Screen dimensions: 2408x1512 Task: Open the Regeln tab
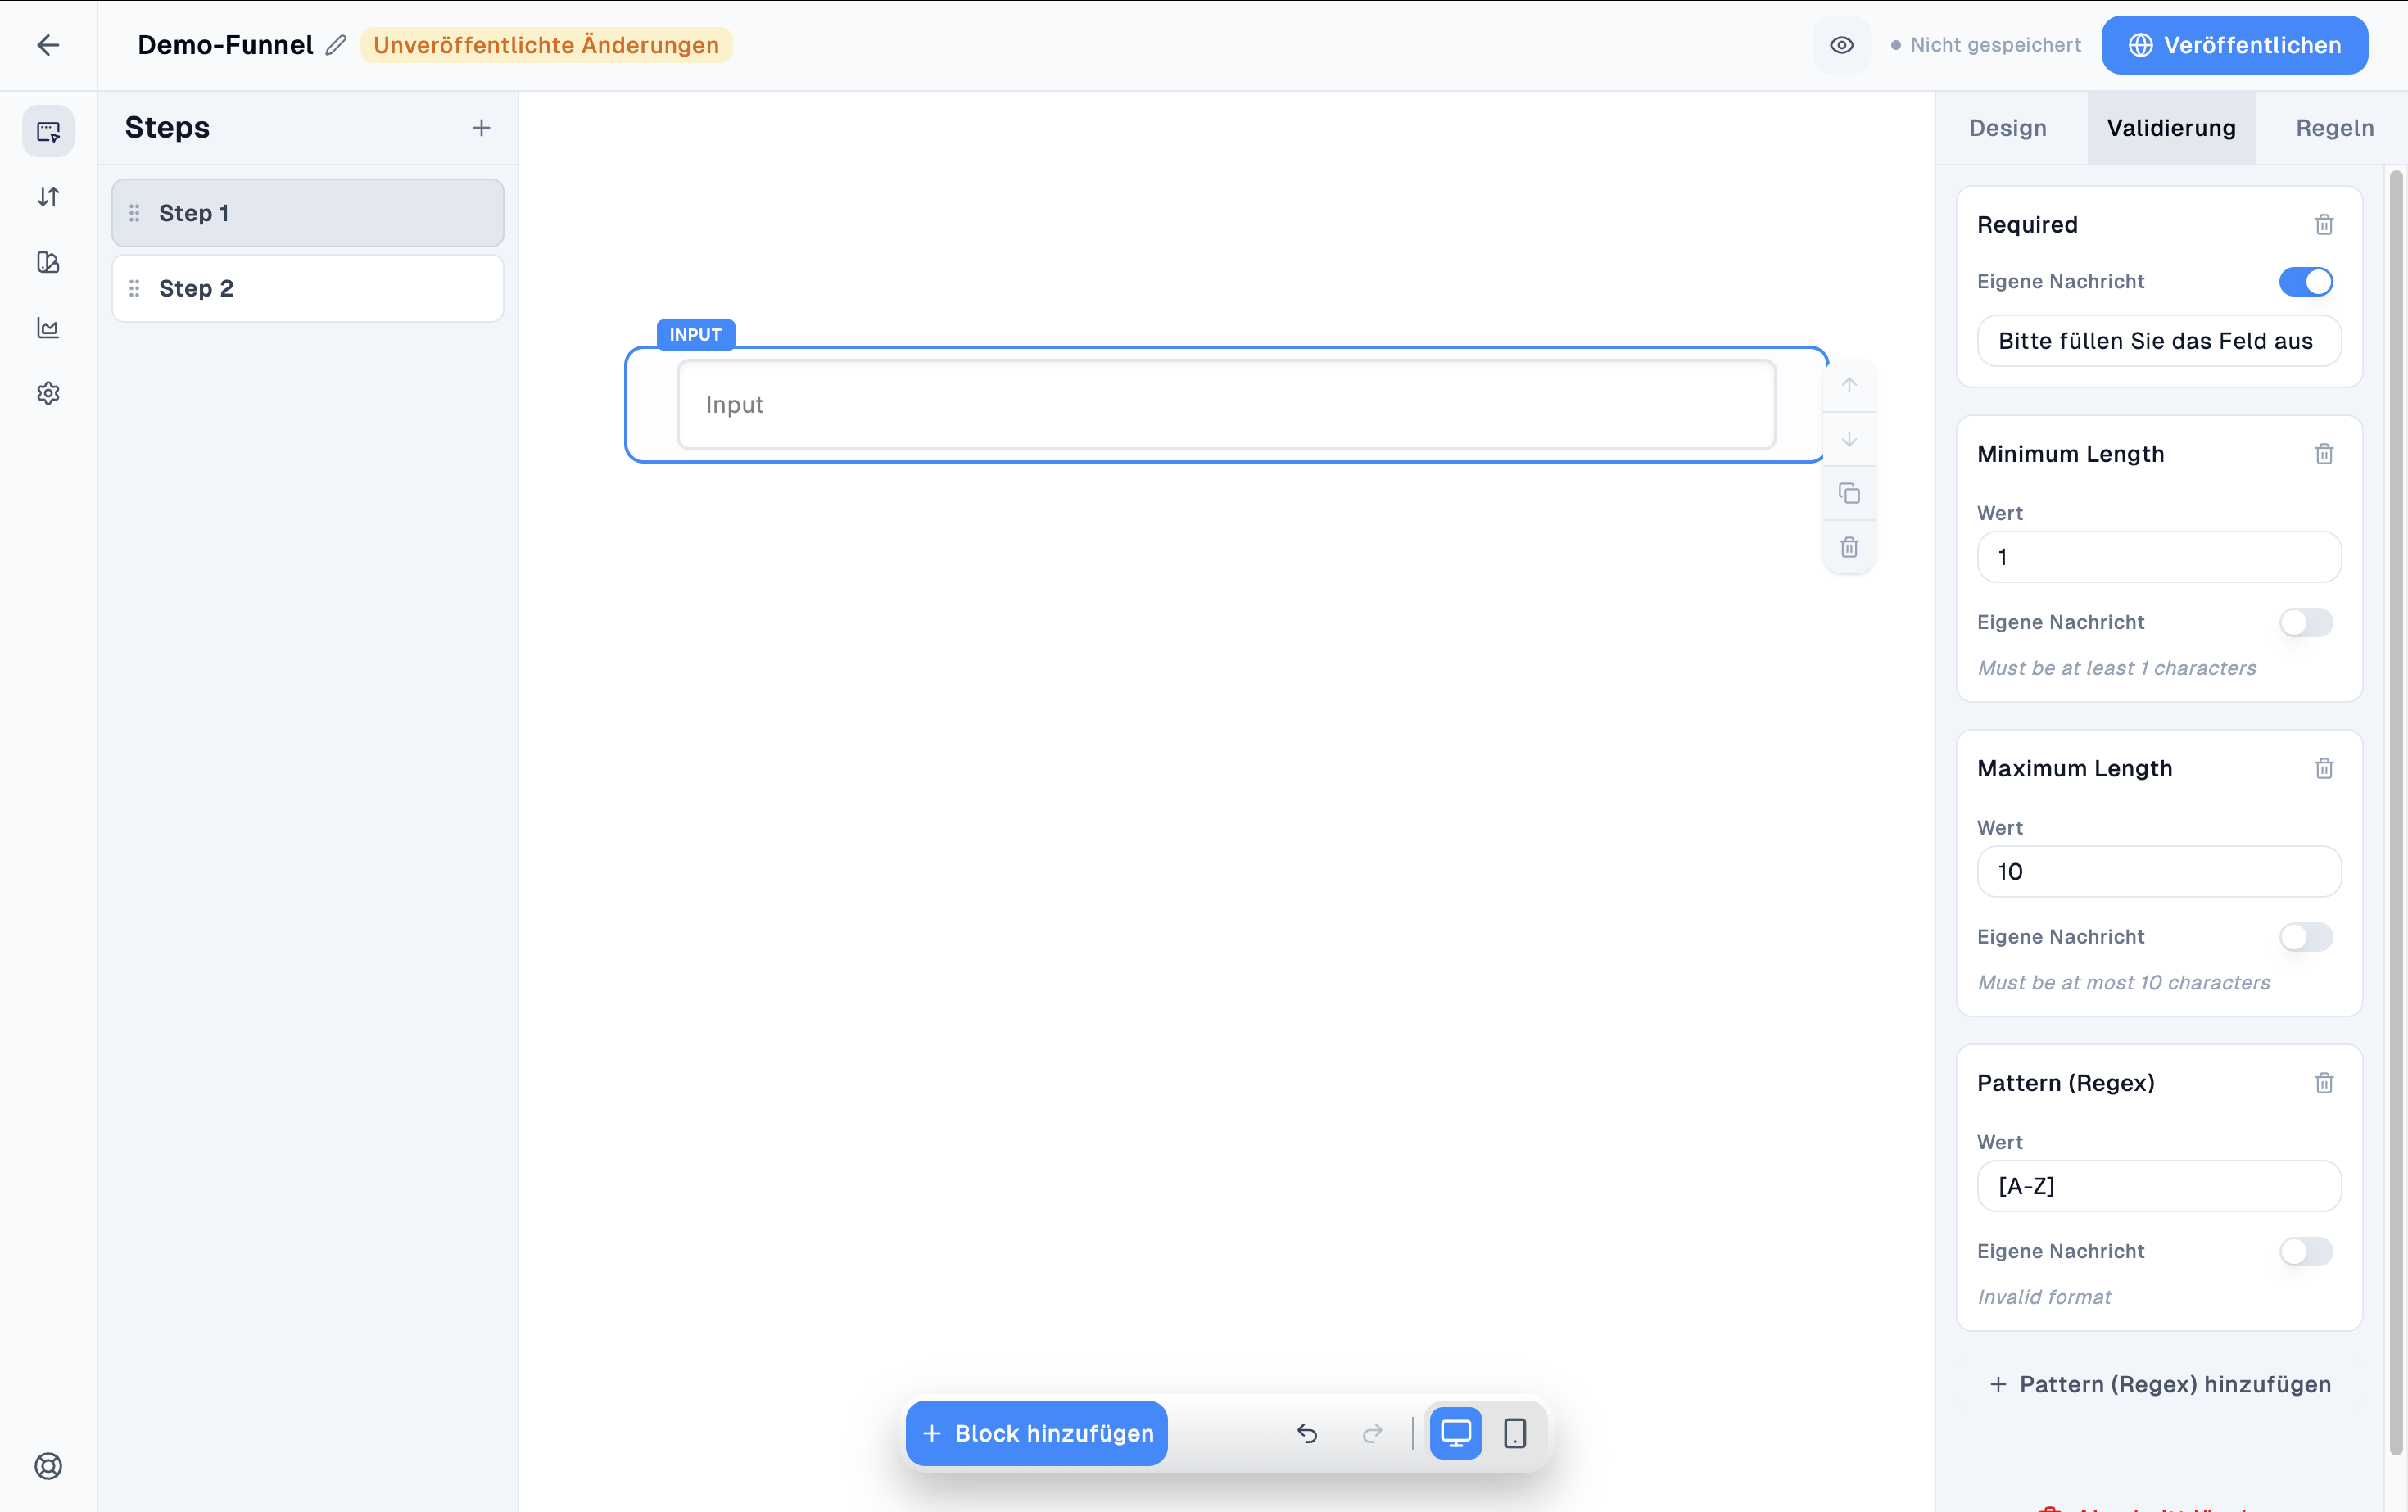tap(2334, 128)
